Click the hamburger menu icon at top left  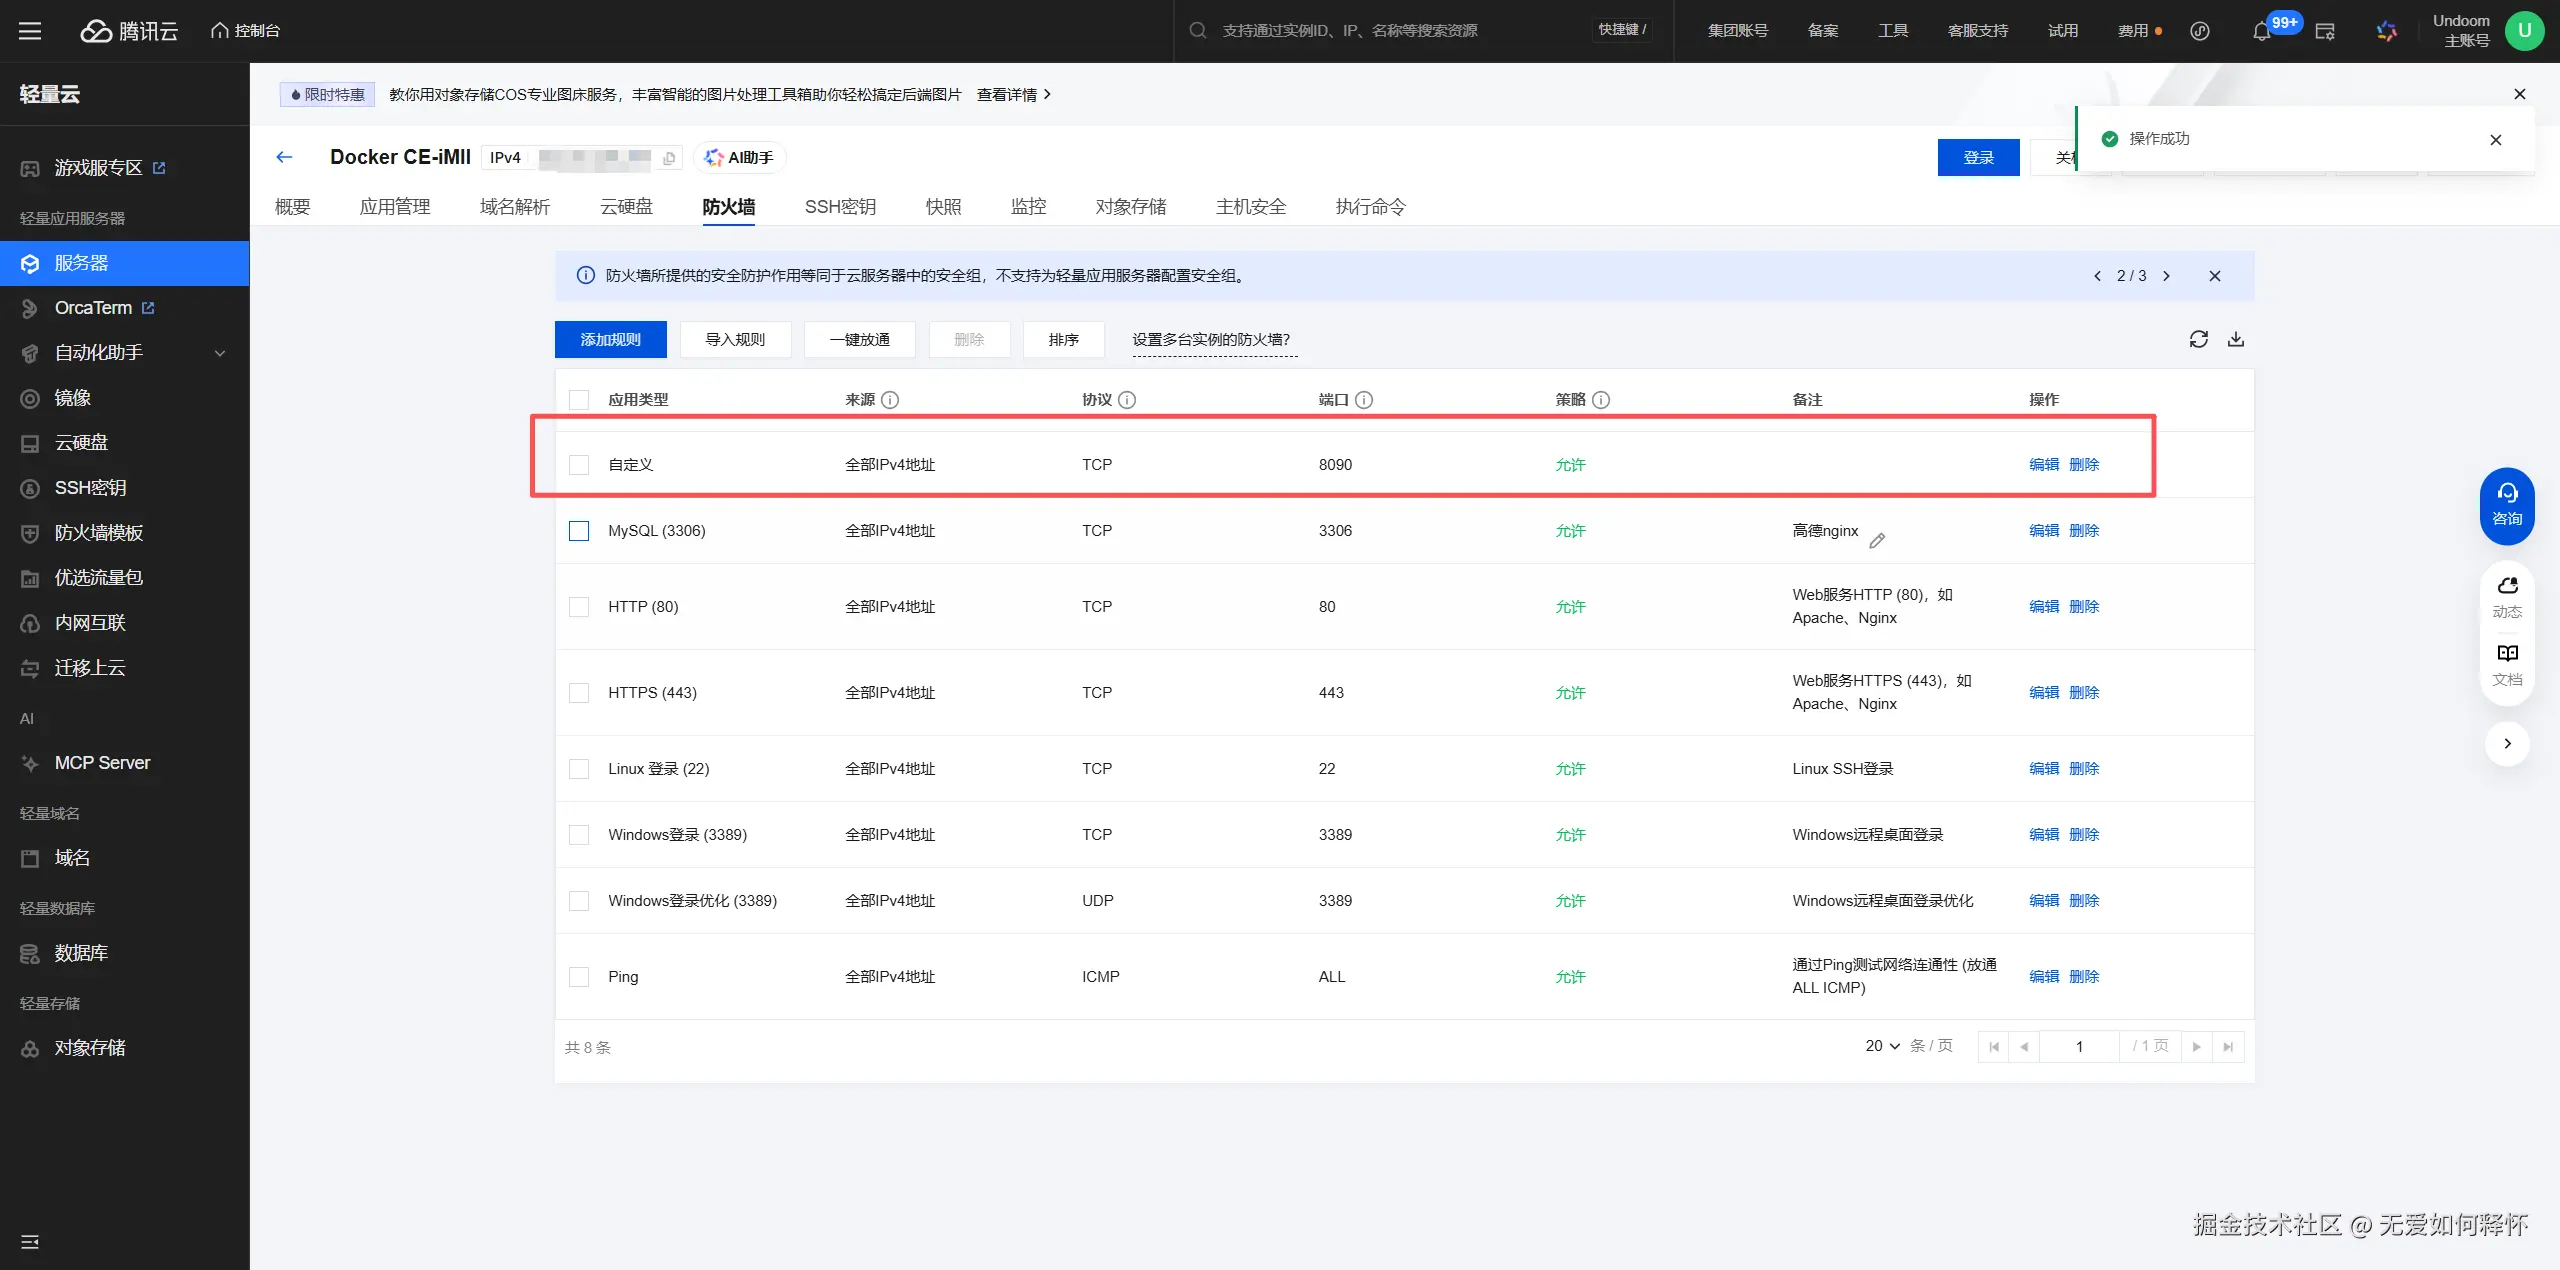(30, 31)
